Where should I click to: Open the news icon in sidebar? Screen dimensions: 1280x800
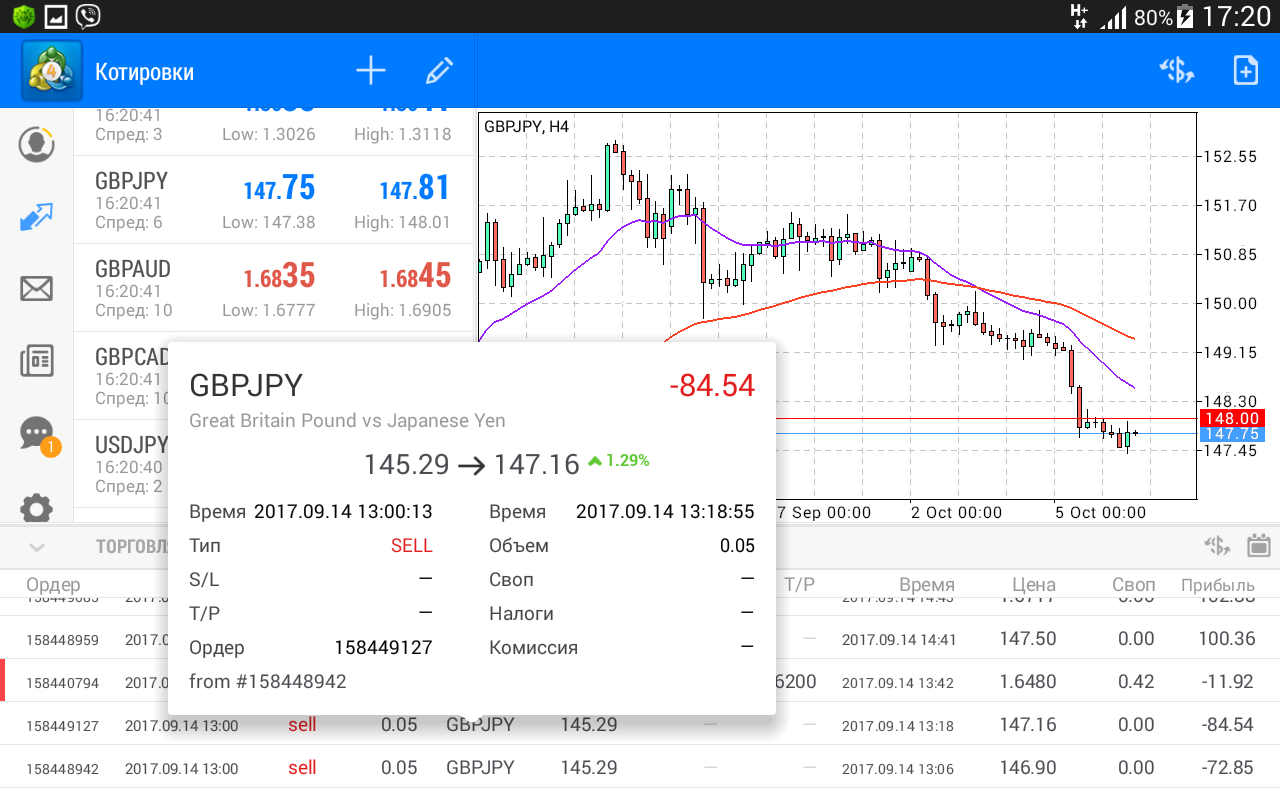37,361
